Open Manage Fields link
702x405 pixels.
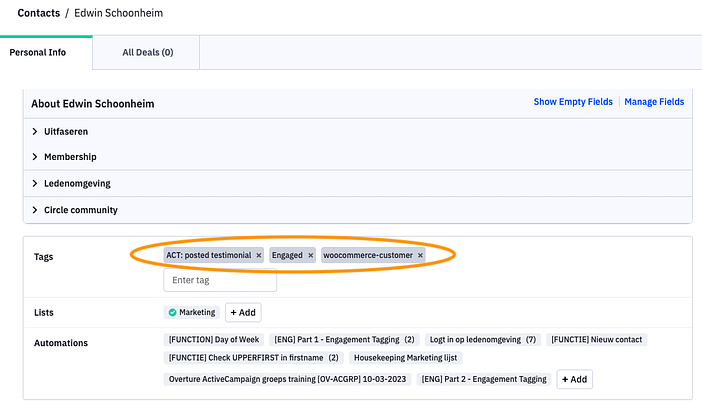[654, 102]
